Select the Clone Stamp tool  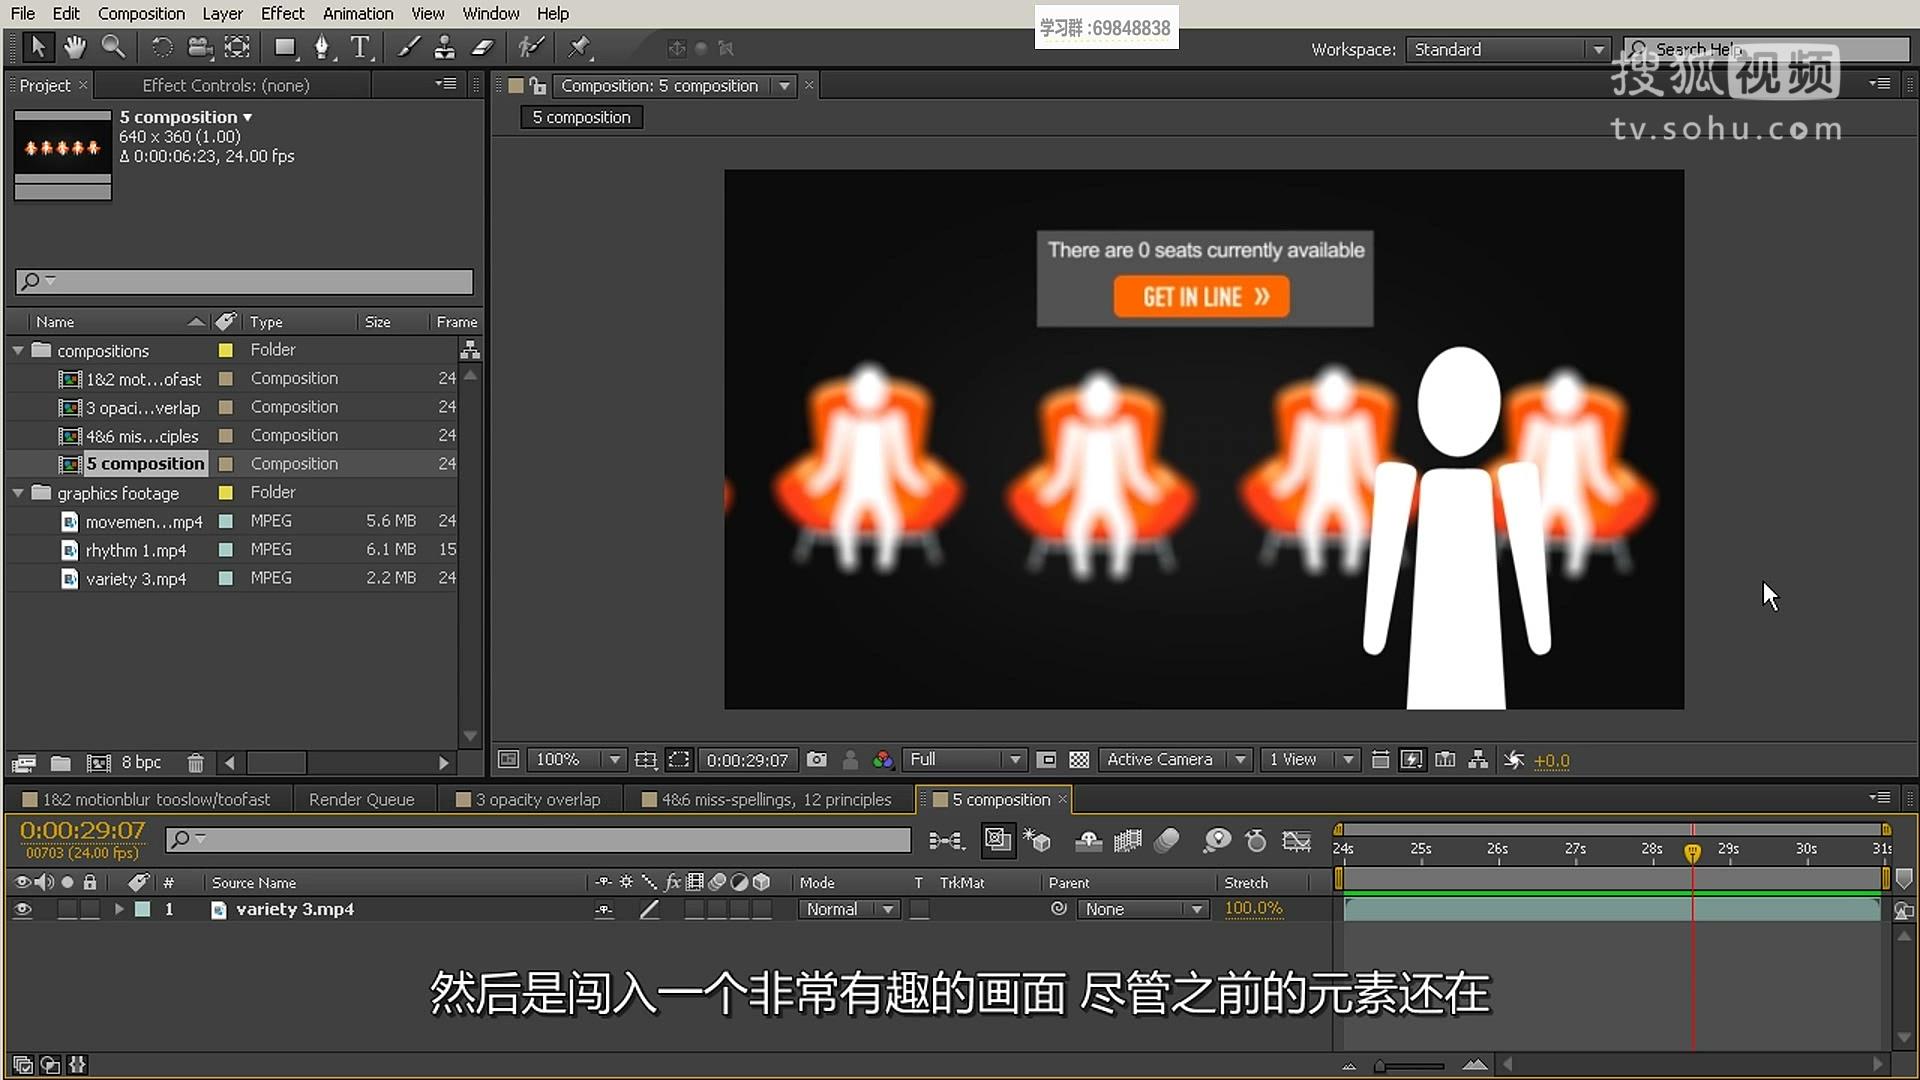point(445,47)
